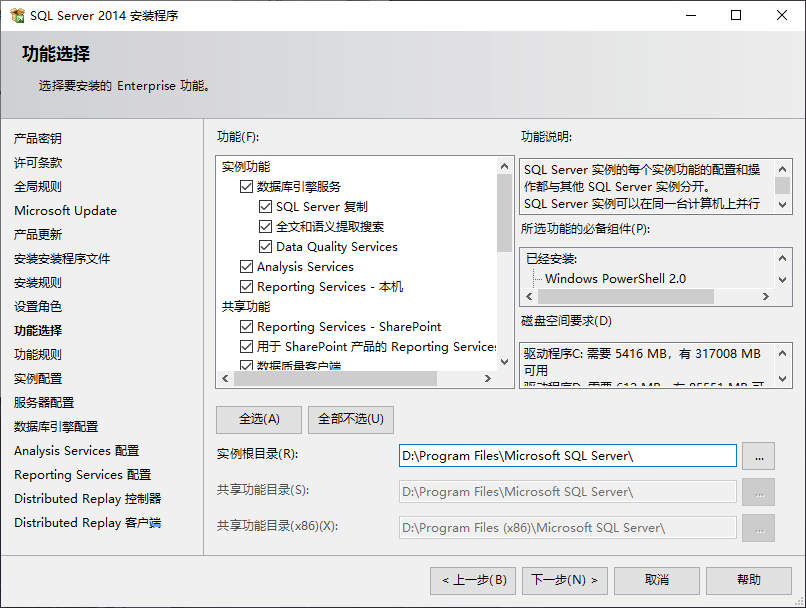
Task: Select 产品更新 step in sidebar
Action: tap(38, 234)
